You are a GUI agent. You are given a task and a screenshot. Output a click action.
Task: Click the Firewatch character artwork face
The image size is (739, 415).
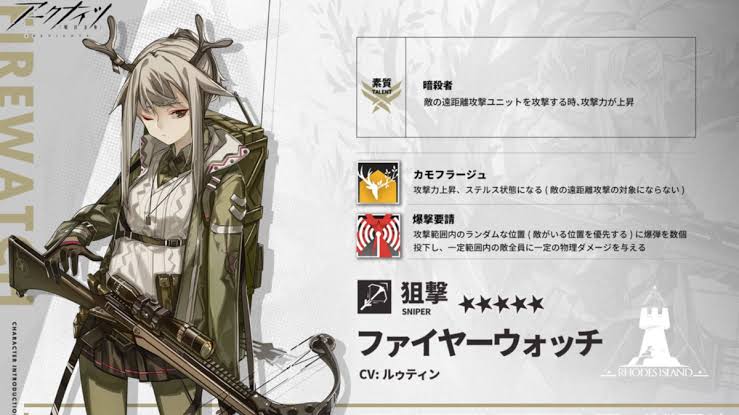[167, 118]
